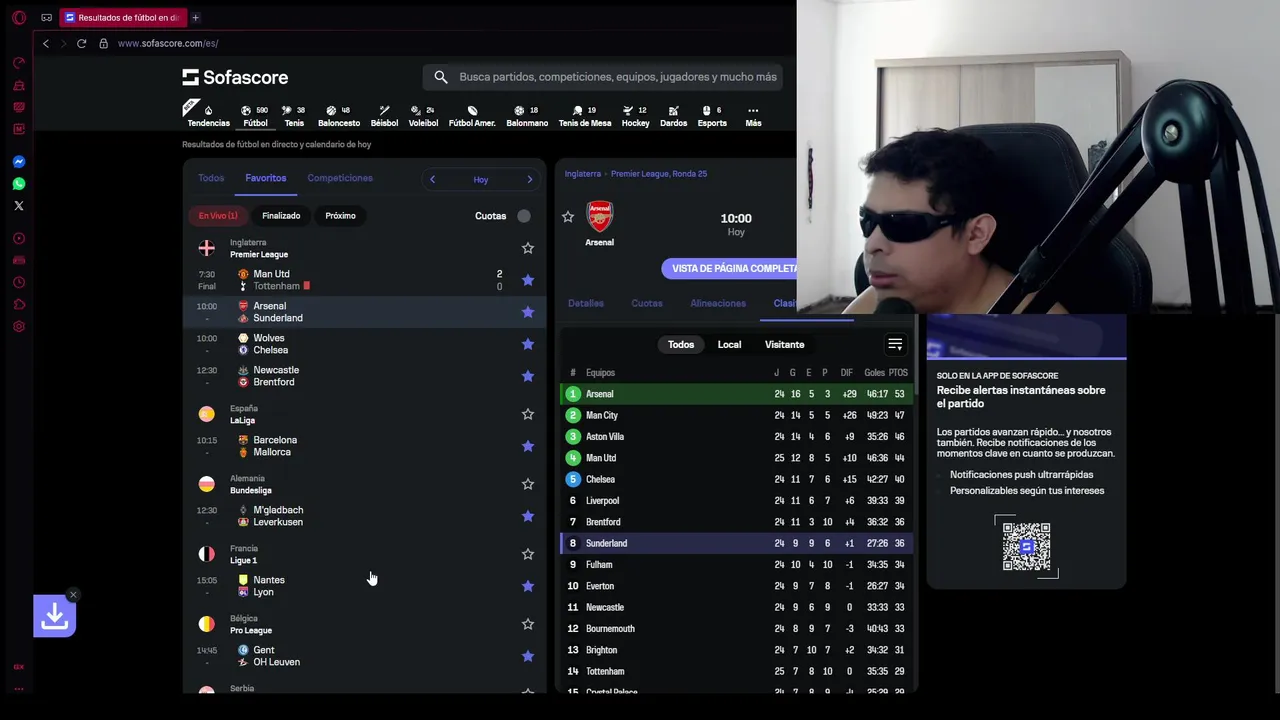1280x720 pixels.
Task: Favorite the Arsenal match header star
Action: 568,217
